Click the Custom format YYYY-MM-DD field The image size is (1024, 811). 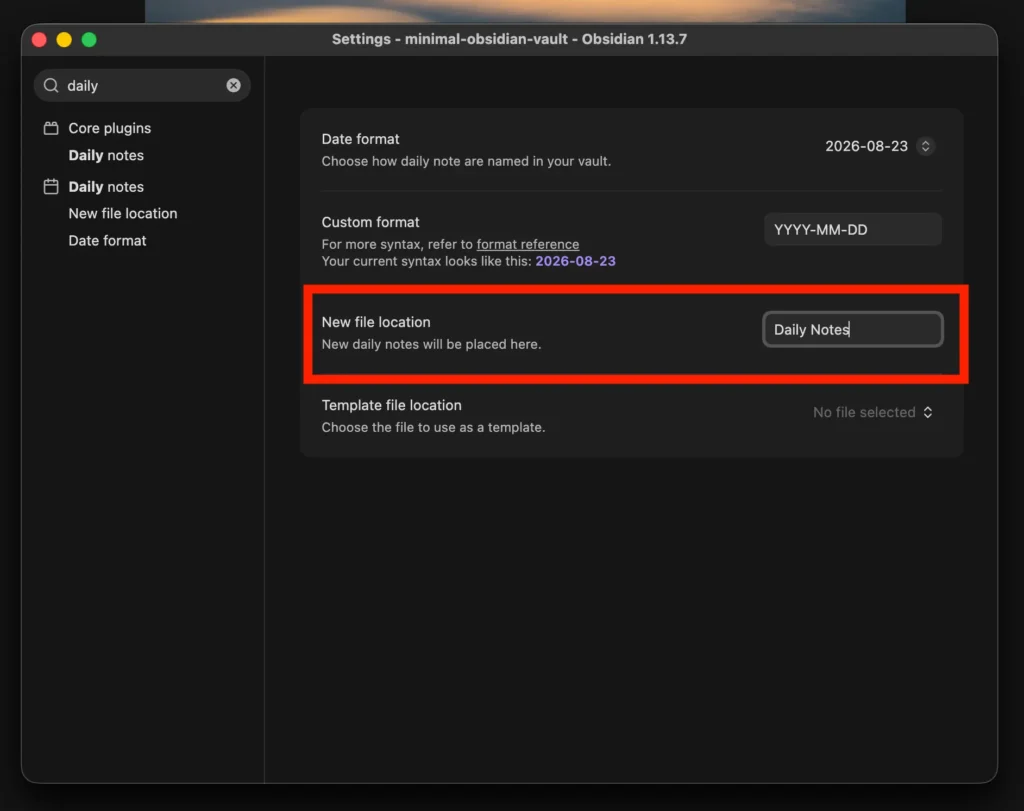tap(852, 230)
